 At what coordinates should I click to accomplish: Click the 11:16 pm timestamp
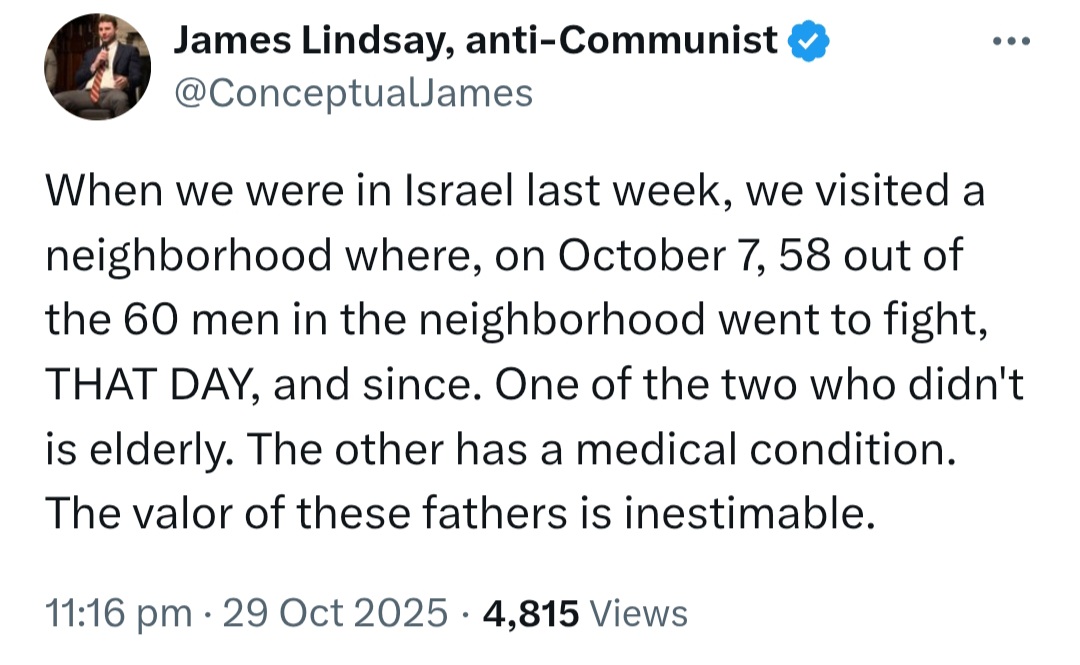118,613
